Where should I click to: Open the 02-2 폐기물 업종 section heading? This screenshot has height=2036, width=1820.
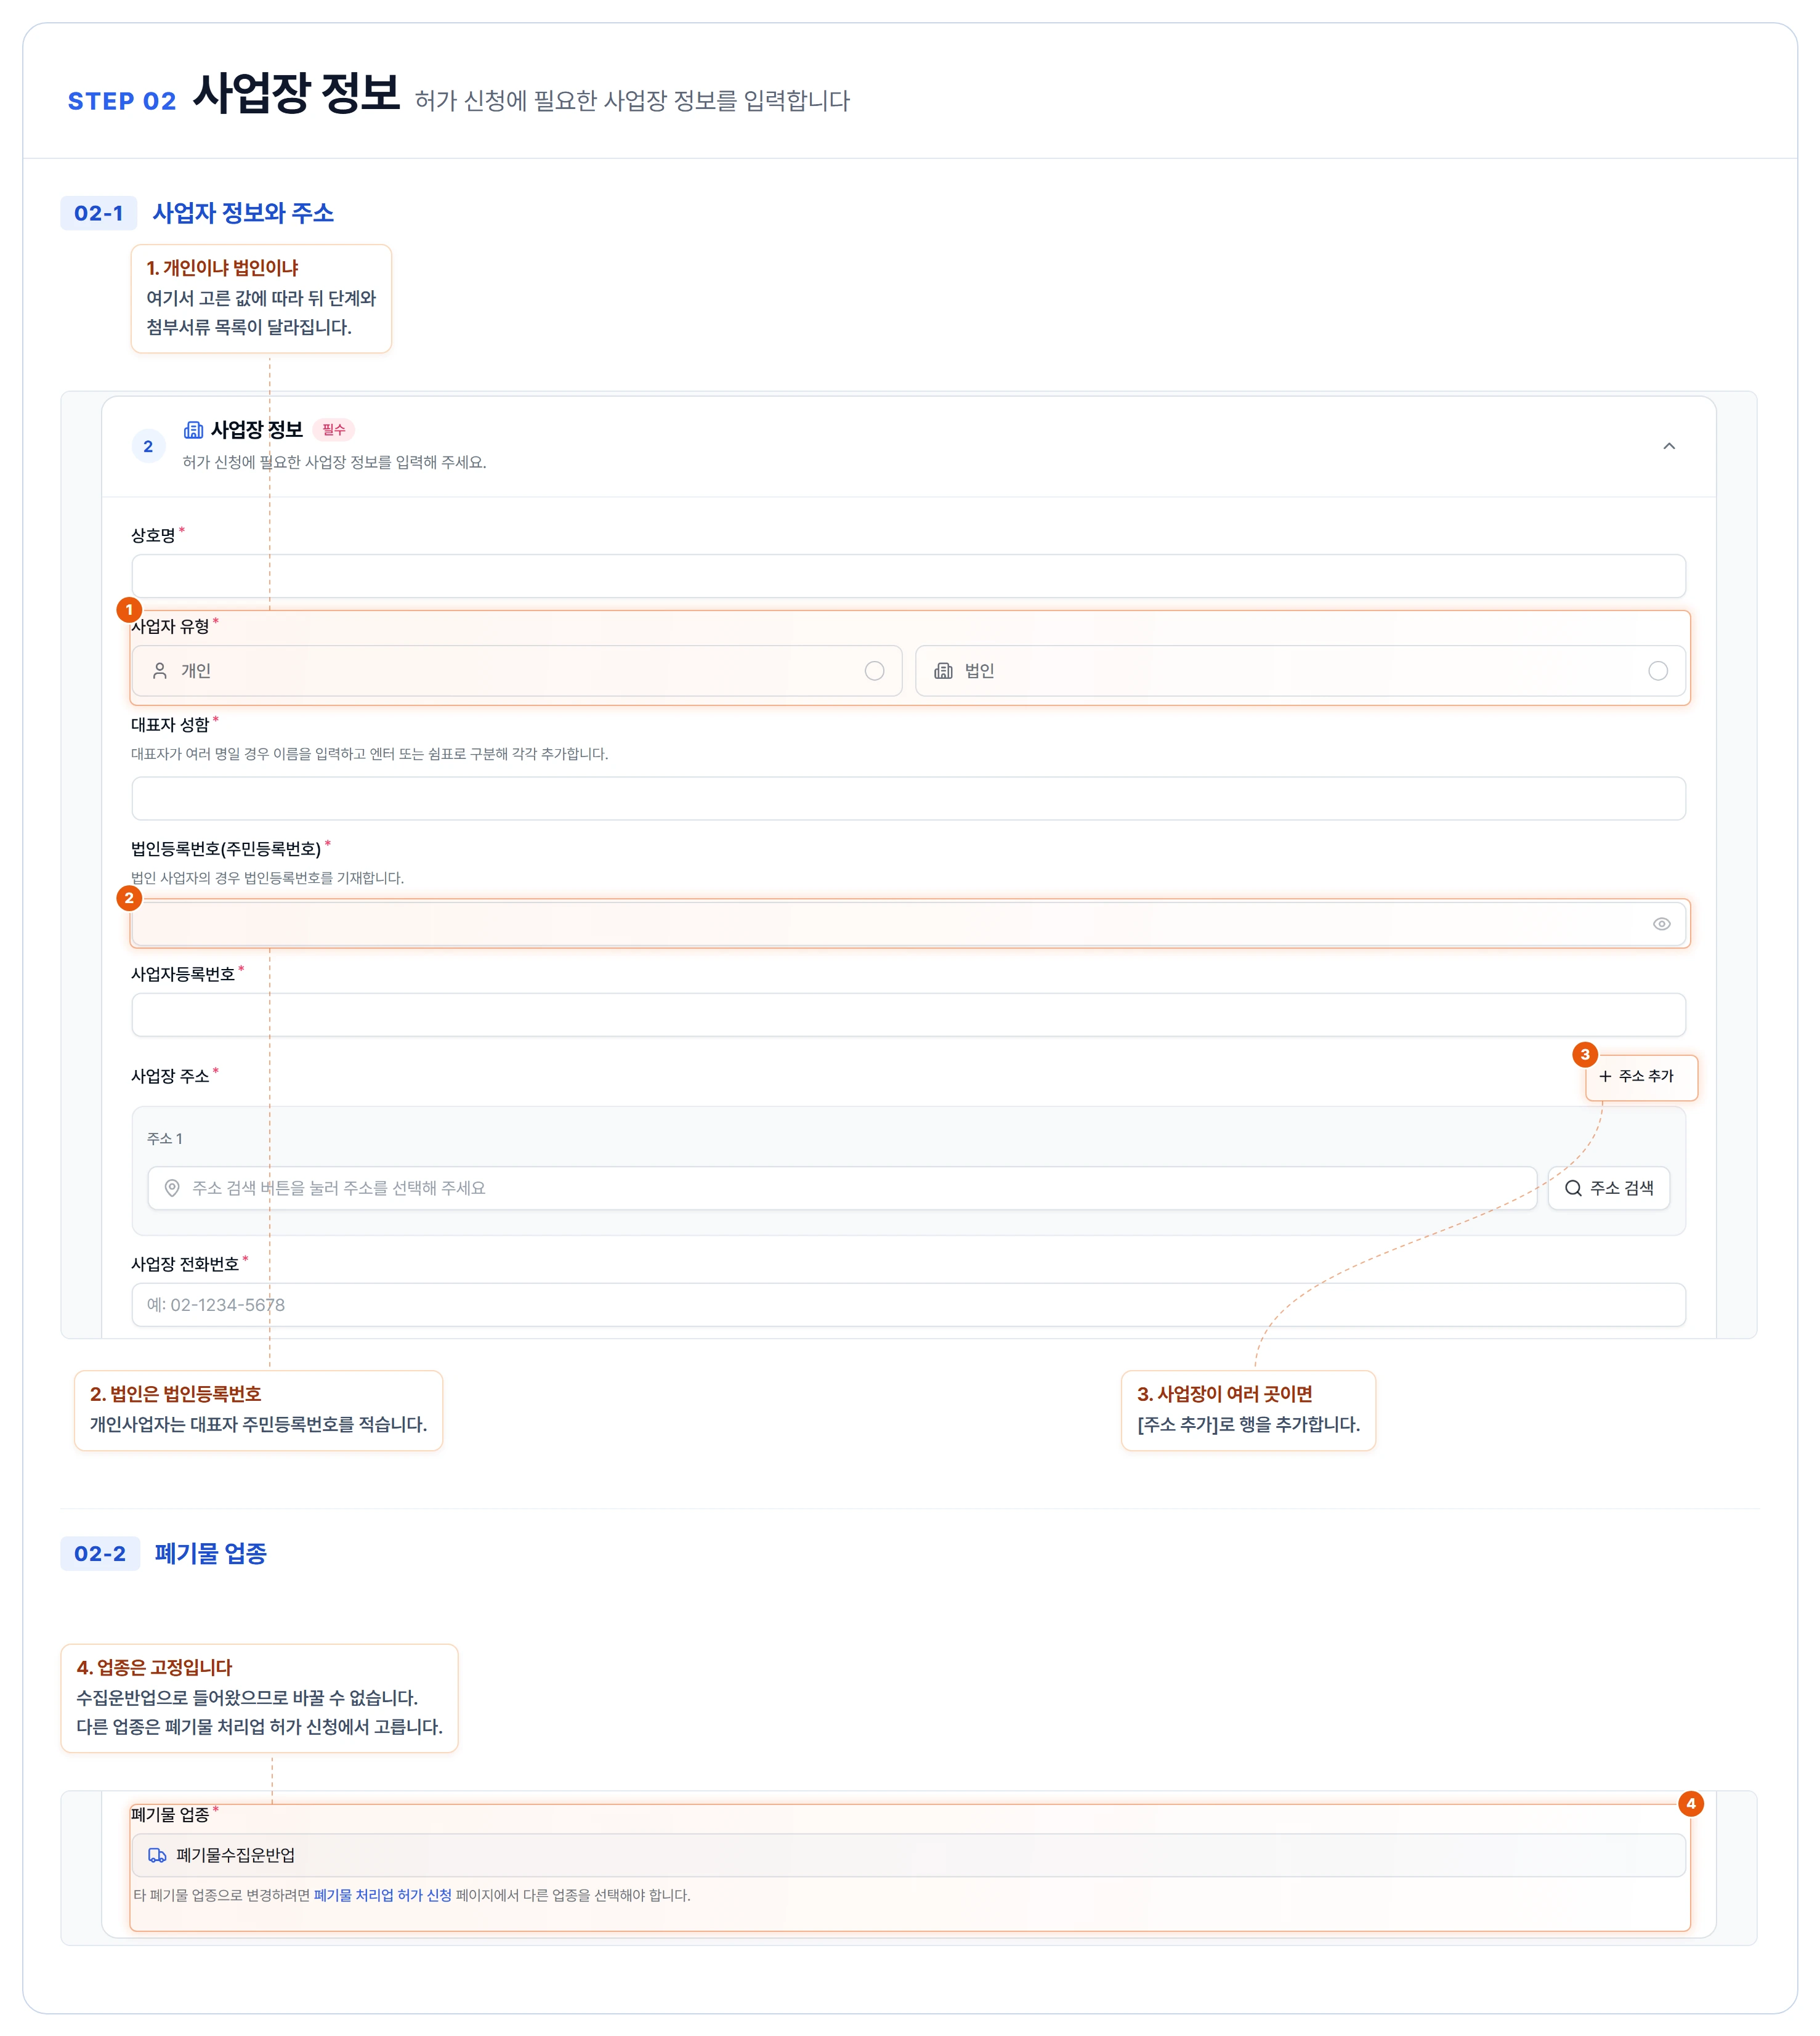[164, 1553]
